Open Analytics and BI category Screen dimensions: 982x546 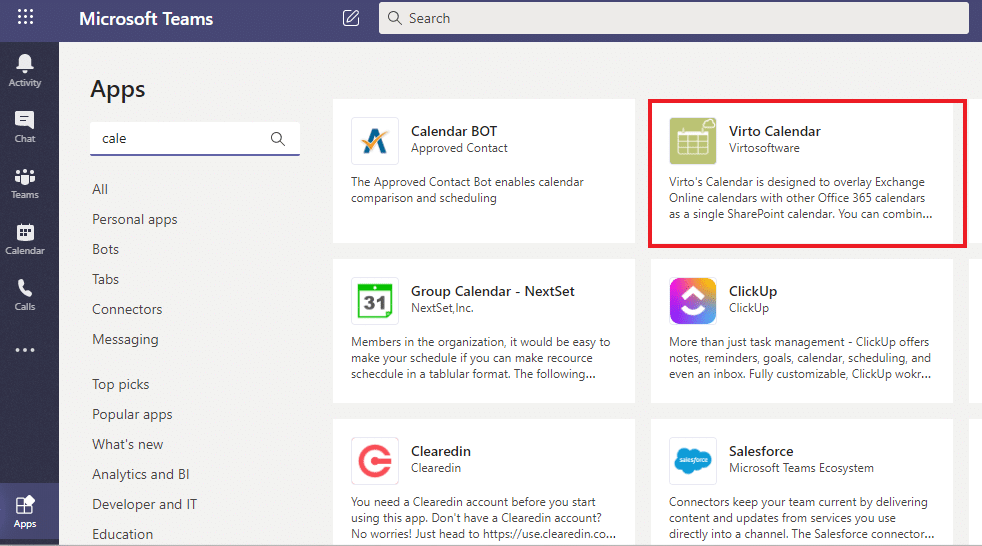(x=141, y=475)
